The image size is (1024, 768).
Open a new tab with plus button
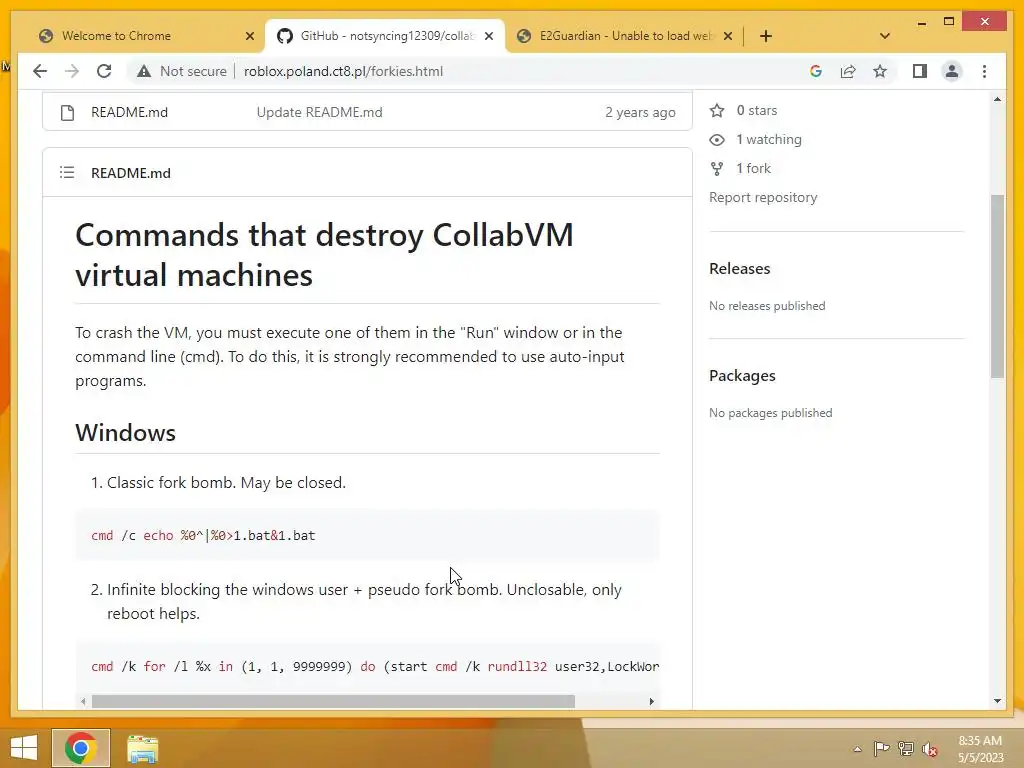[766, 36]
